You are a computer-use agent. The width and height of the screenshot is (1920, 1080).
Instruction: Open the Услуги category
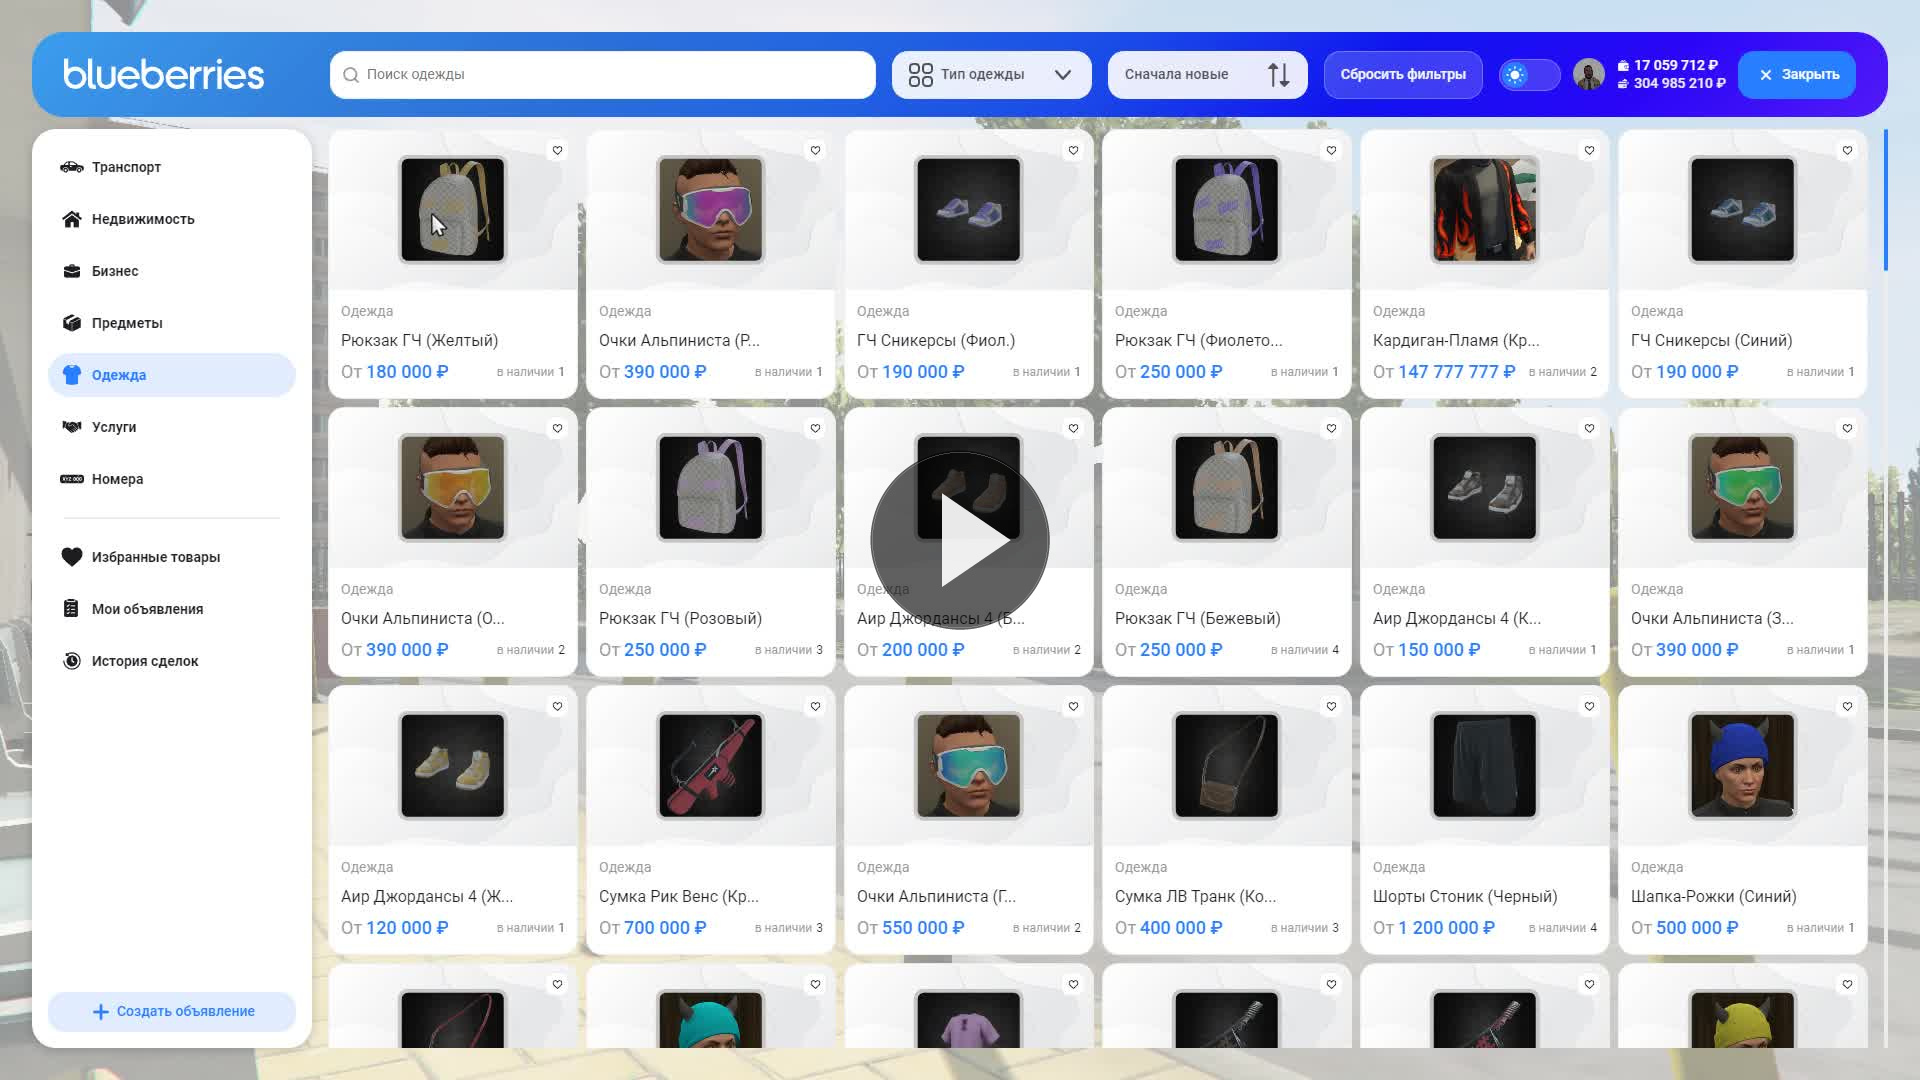click(172, 427)
